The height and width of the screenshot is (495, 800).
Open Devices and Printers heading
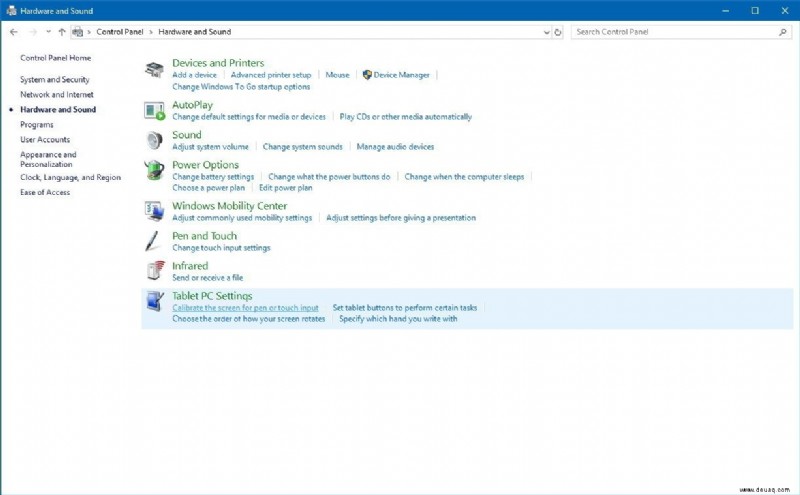pos(218,63)
